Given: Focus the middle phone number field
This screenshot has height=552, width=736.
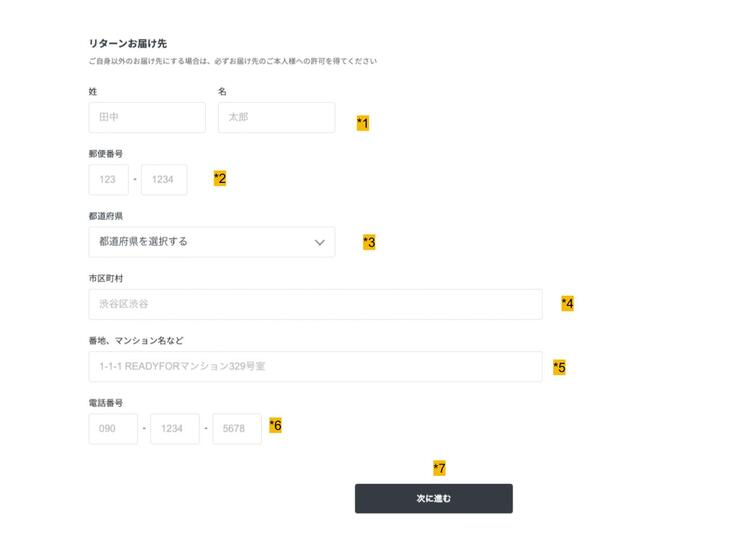Looking at the screenshot, I should tap(175, 429).
